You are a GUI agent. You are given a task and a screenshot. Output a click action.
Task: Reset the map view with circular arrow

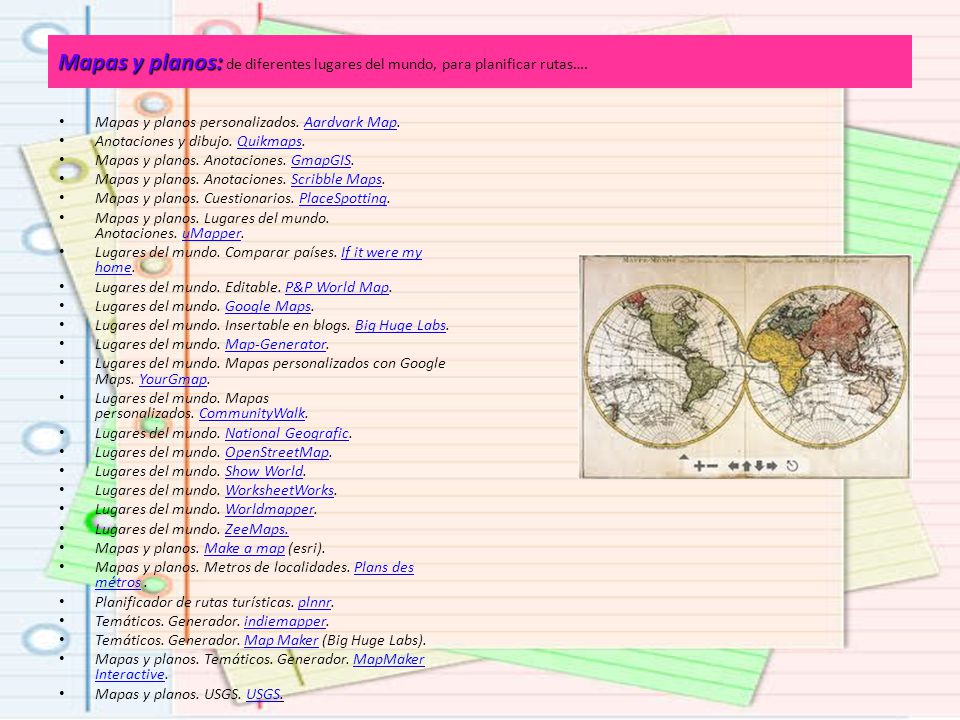coord(792,466)
